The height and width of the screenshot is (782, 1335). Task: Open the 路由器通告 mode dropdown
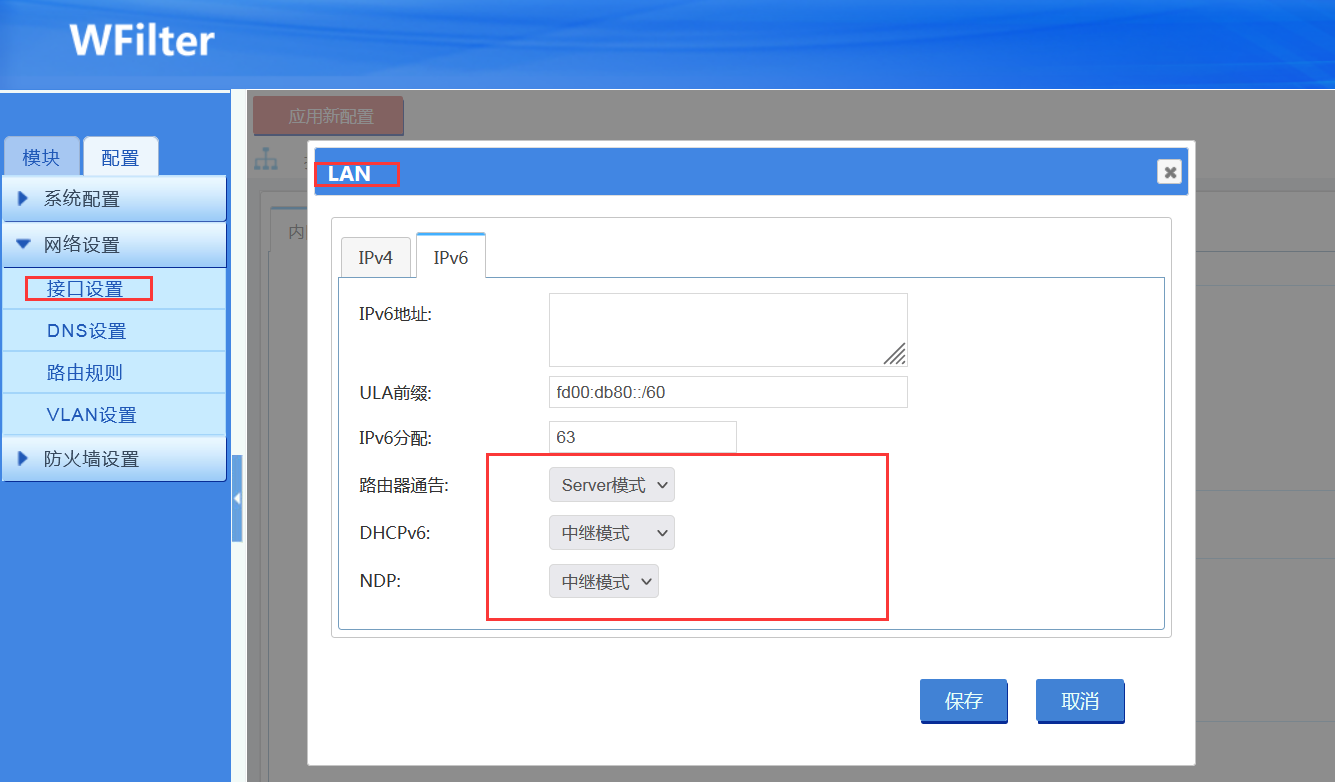(611, 485)
